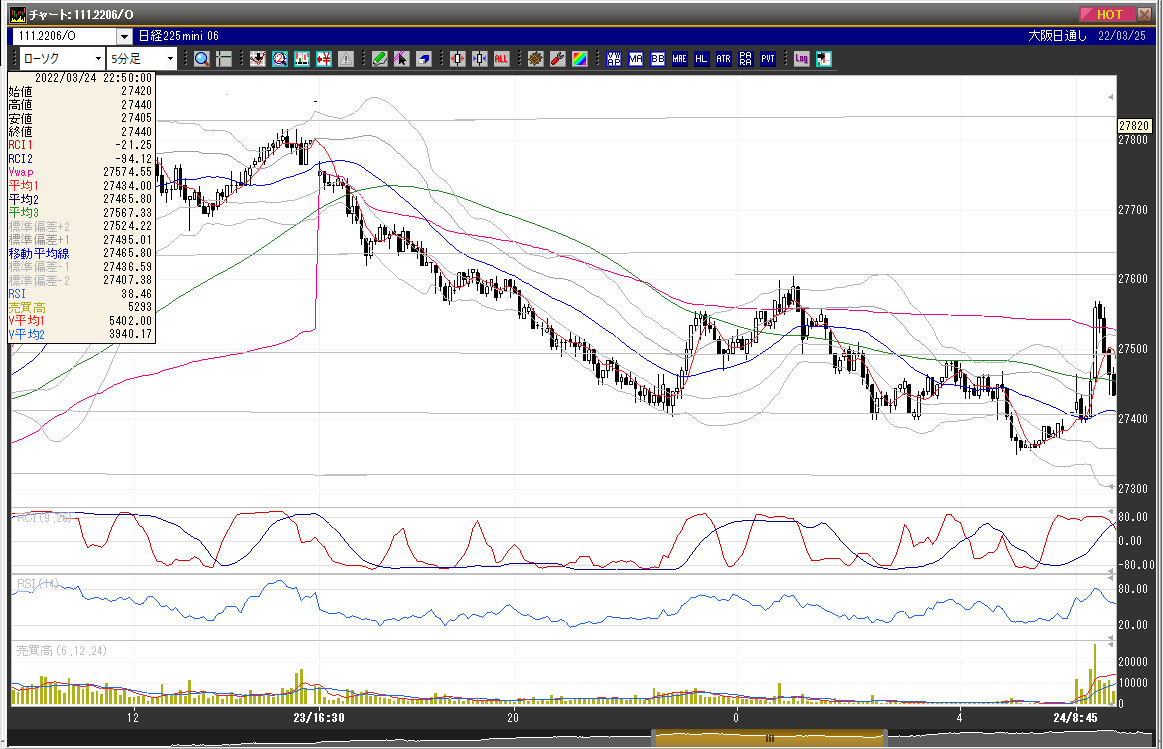Click the 日経225mini 06 instrument name

coord(179,36)
